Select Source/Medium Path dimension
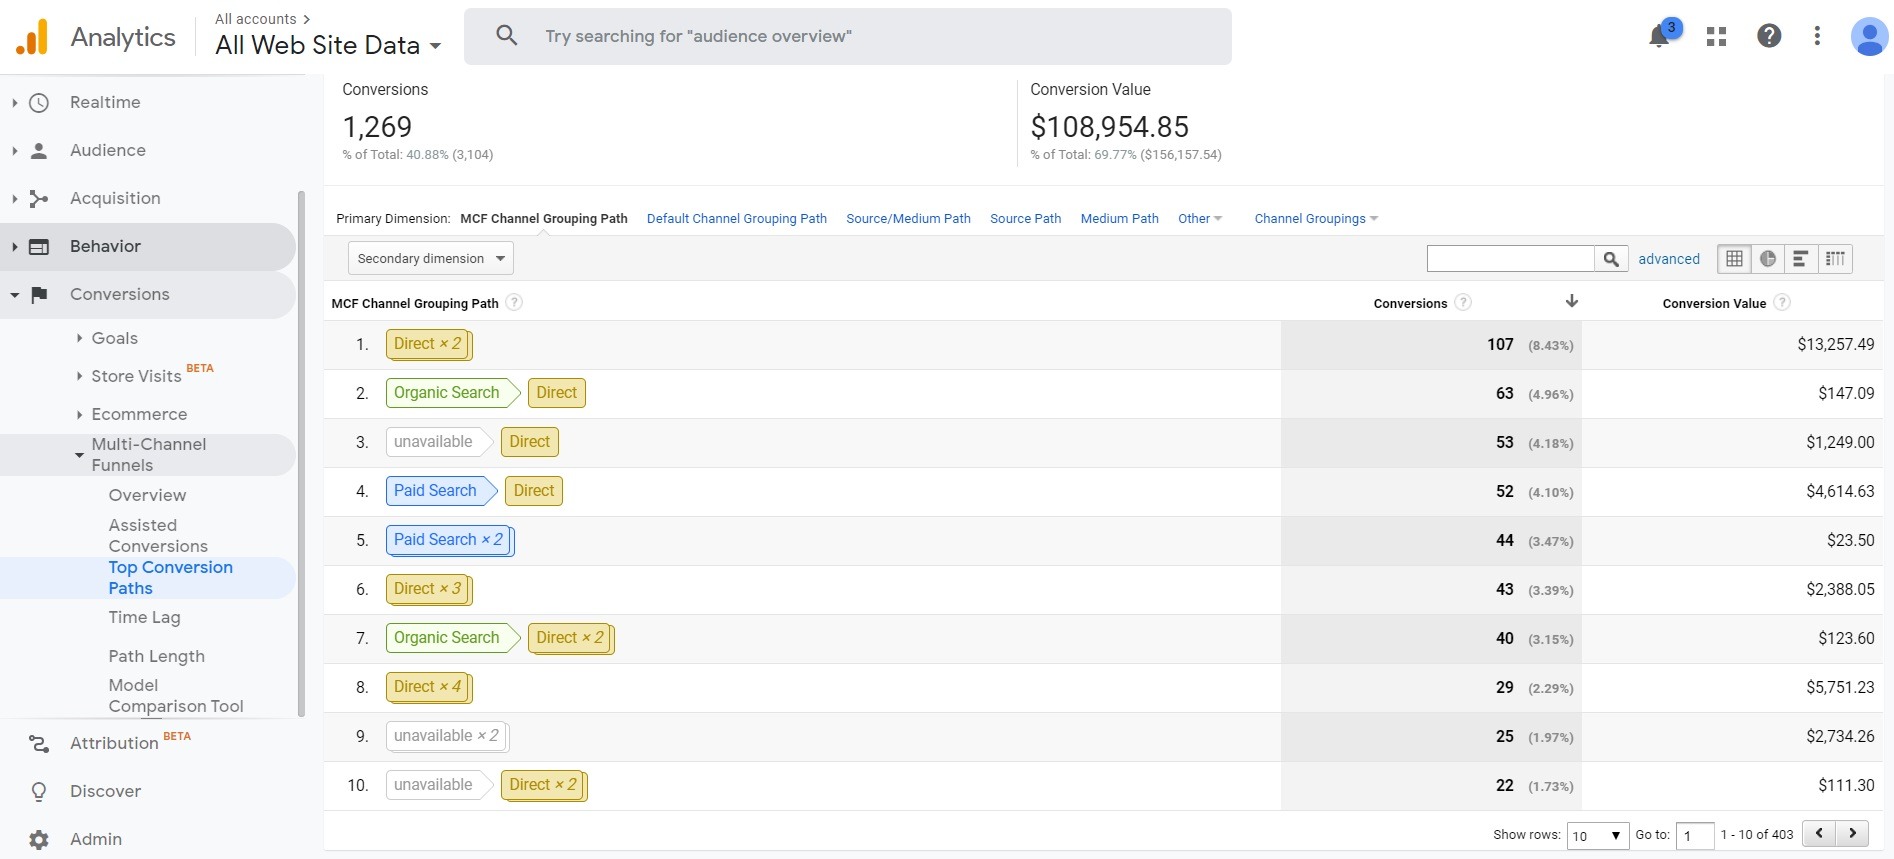 point(908,219)
